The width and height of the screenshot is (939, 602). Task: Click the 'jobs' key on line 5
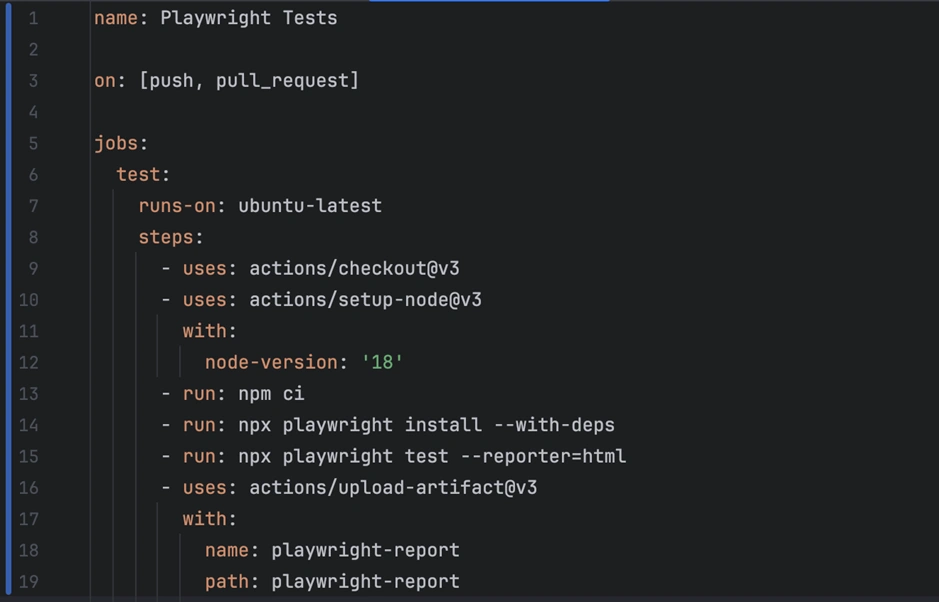(115, 143)
